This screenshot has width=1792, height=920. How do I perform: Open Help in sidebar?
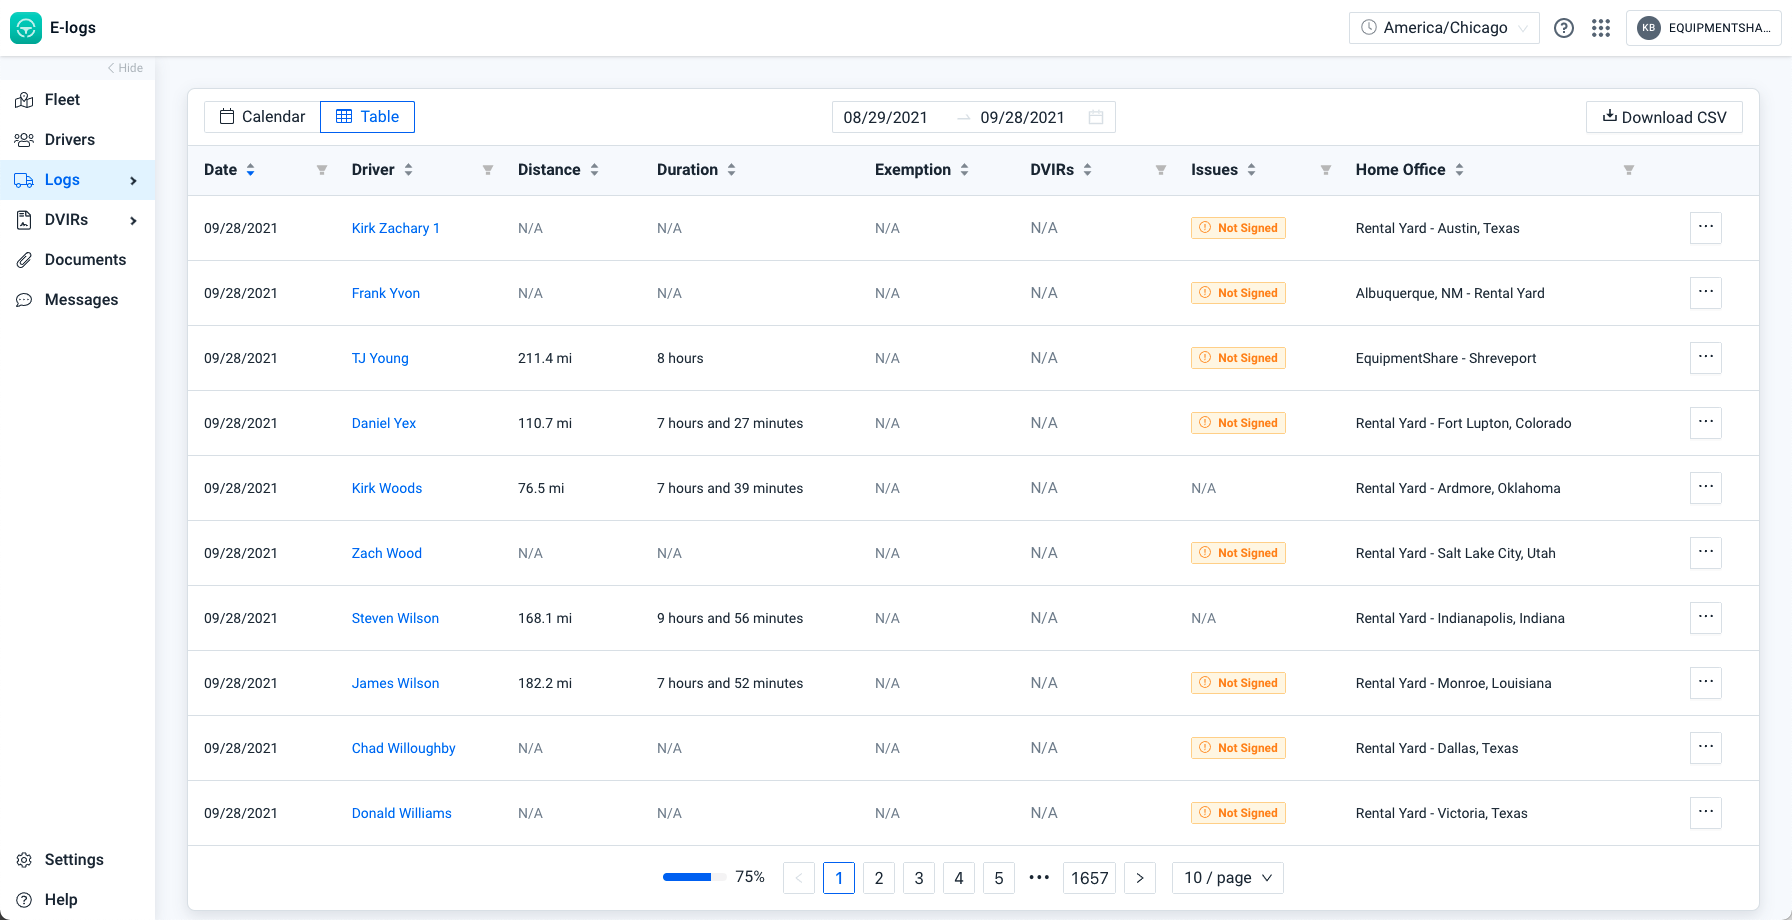point(77,900)
